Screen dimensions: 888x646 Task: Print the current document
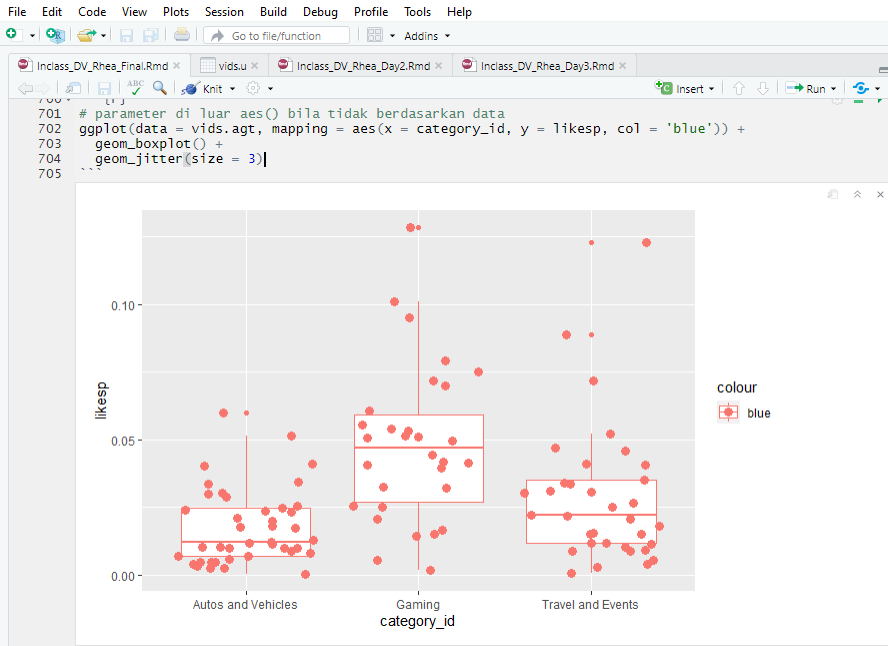point(182,34)
